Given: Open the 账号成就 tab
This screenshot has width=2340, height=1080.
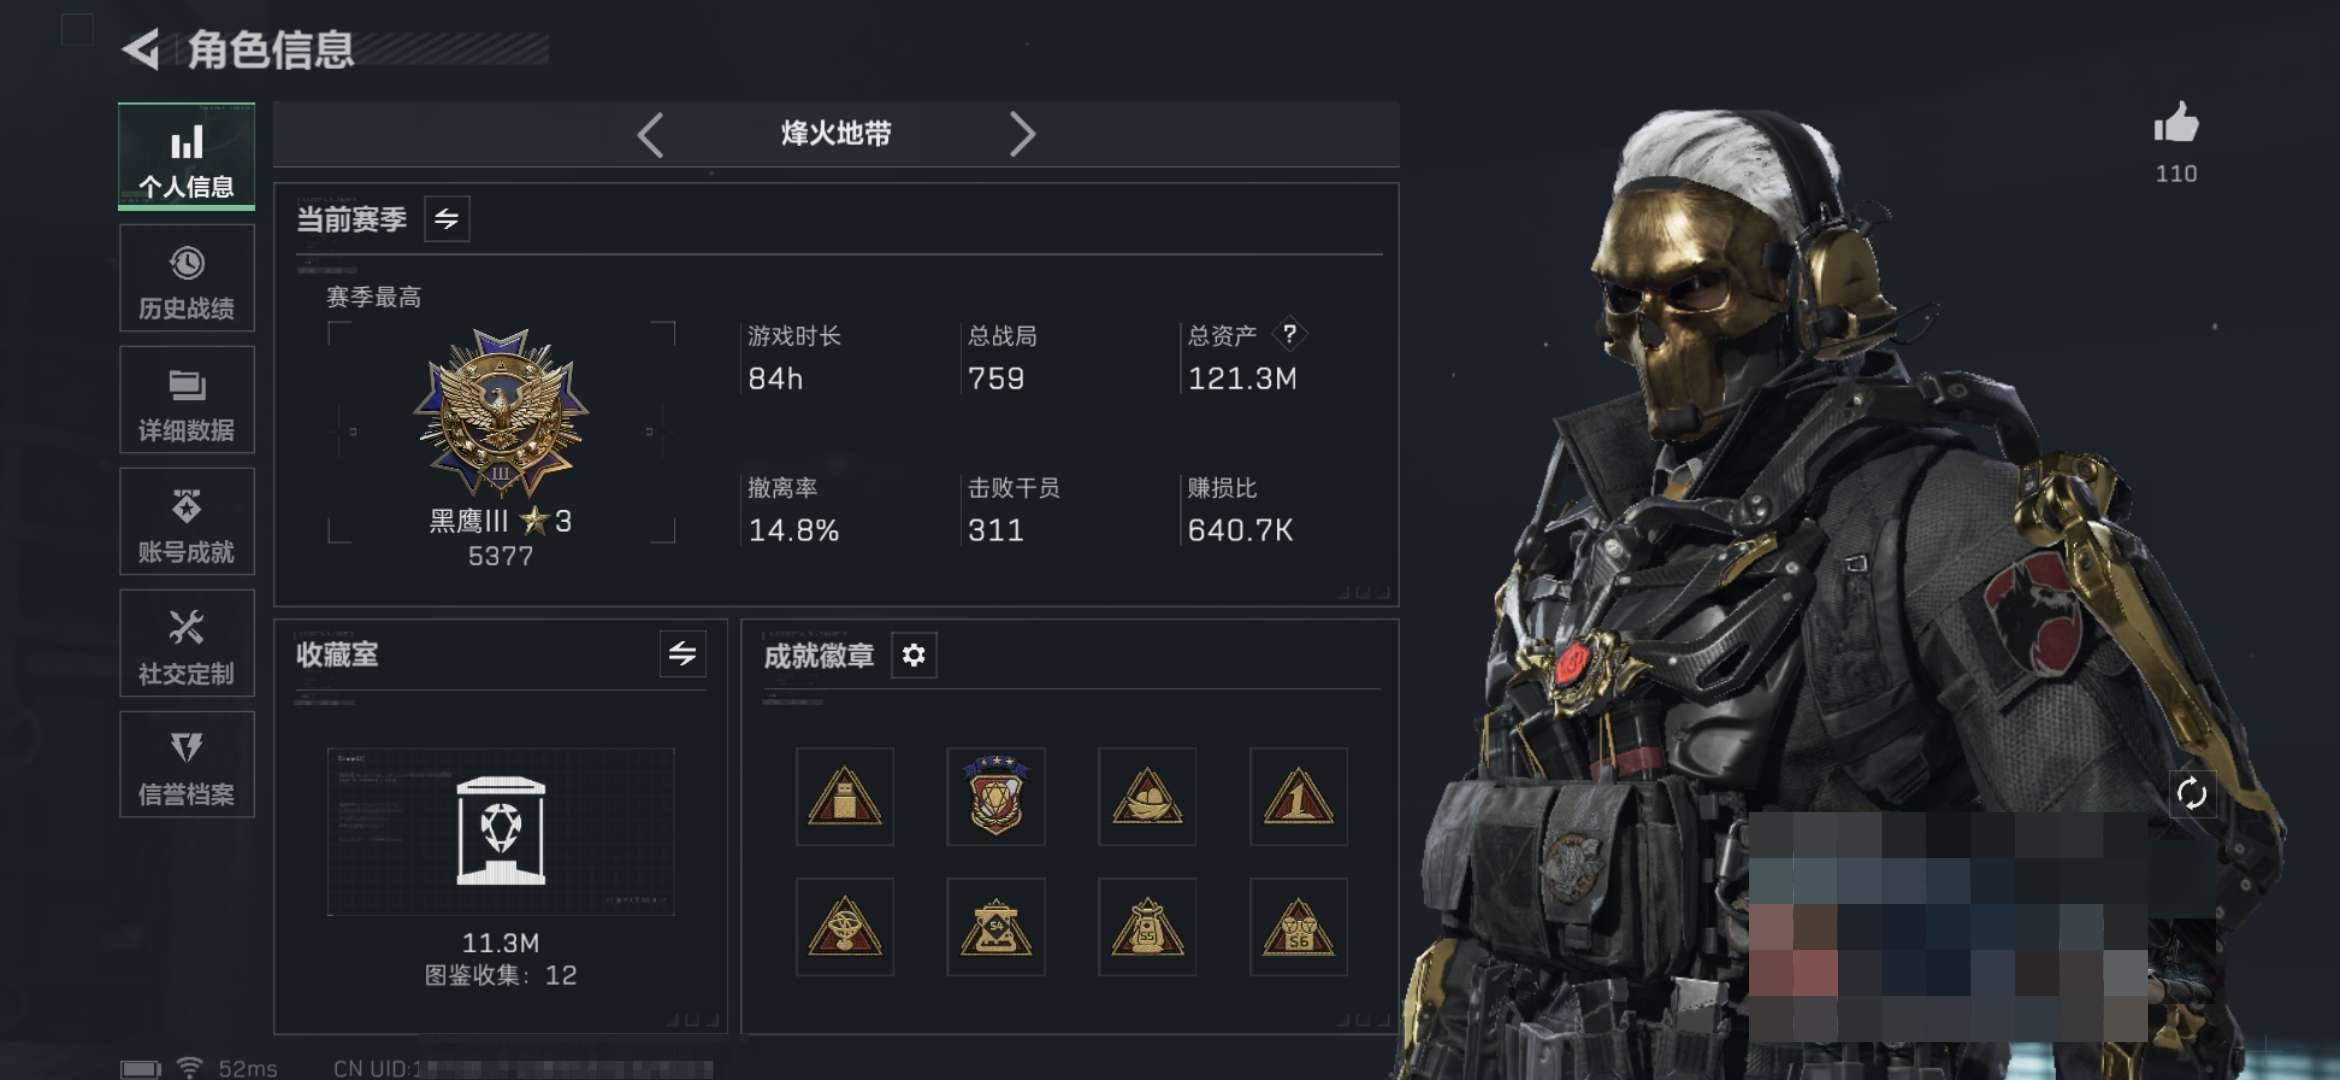Looking at the screenshot, I should (x=187, y=522).
